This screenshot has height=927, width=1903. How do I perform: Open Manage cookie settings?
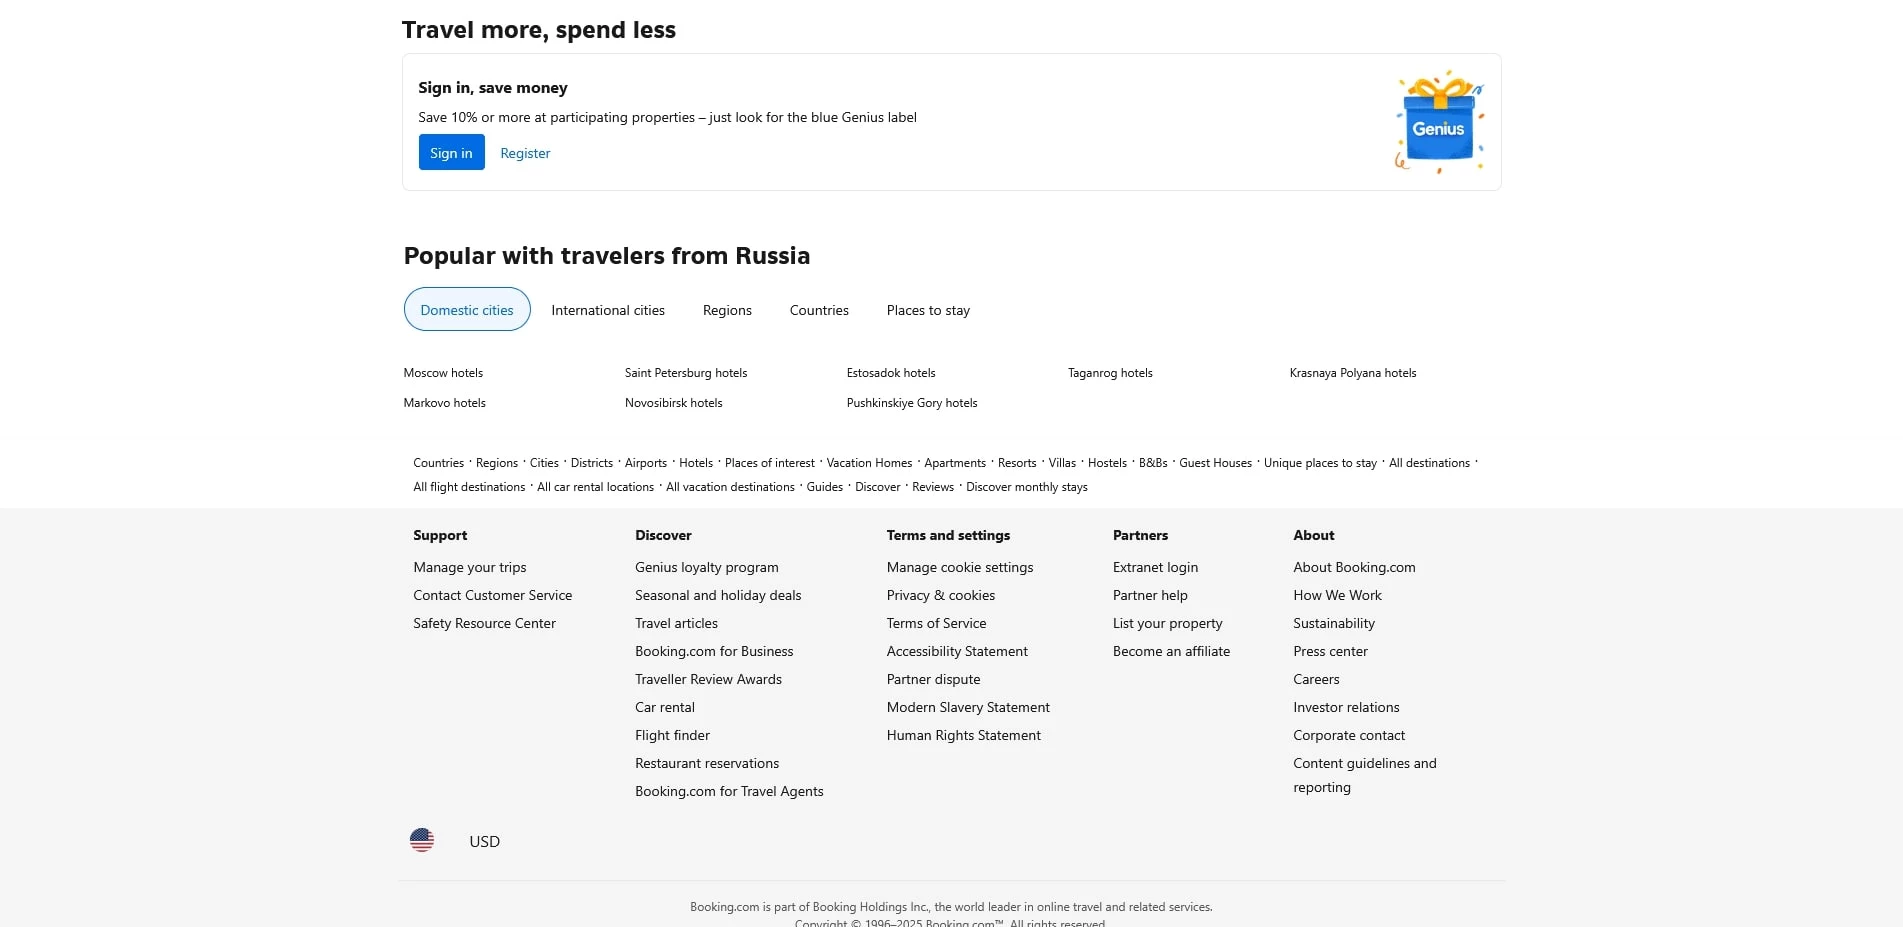coord(960,567)
